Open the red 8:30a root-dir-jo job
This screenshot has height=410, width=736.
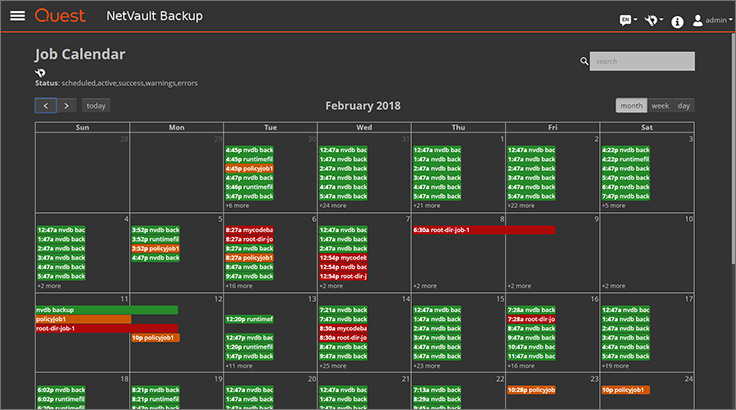pyautogui.click(x=343, y=338)
